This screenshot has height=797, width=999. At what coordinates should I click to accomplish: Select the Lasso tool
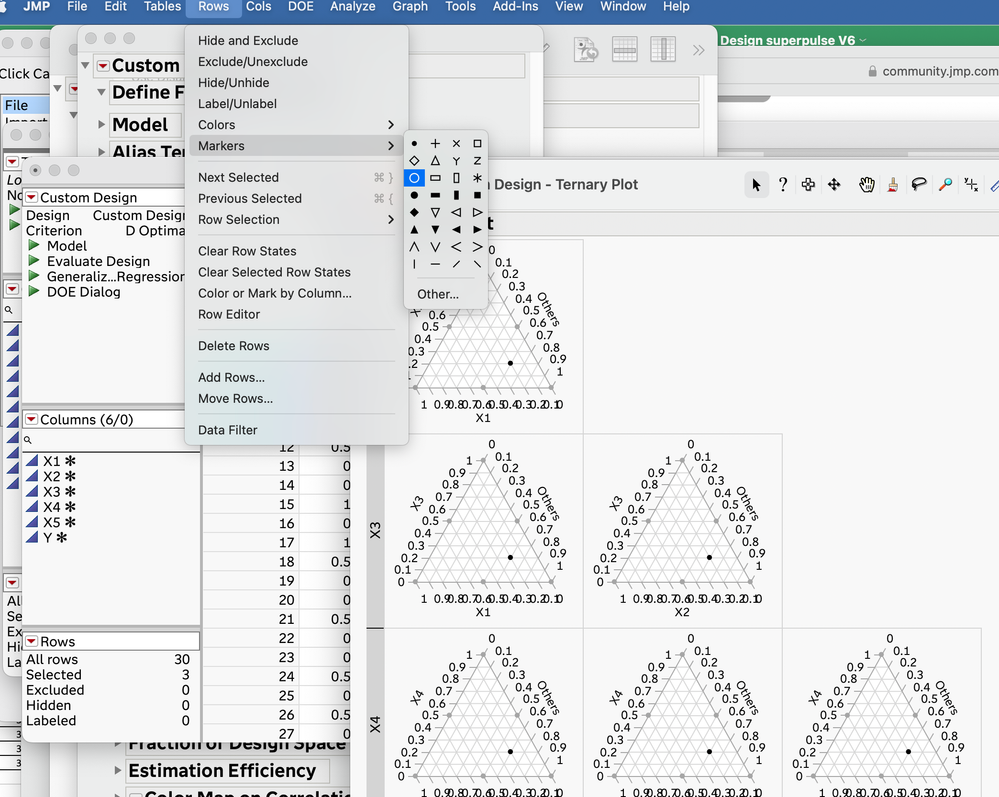pyautogui.click(x=918, y=184)
